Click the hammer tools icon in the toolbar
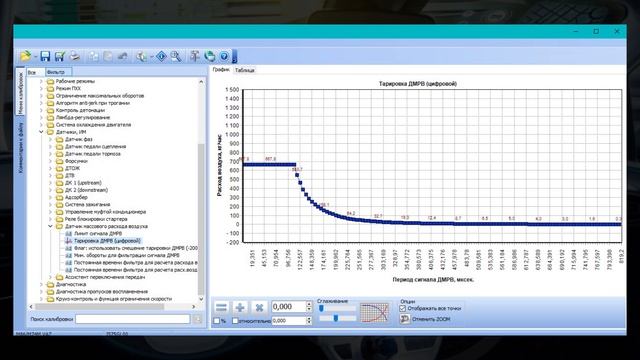Image resolution: width=640 pixels, height=360 pixels. [x=195, y=56]
